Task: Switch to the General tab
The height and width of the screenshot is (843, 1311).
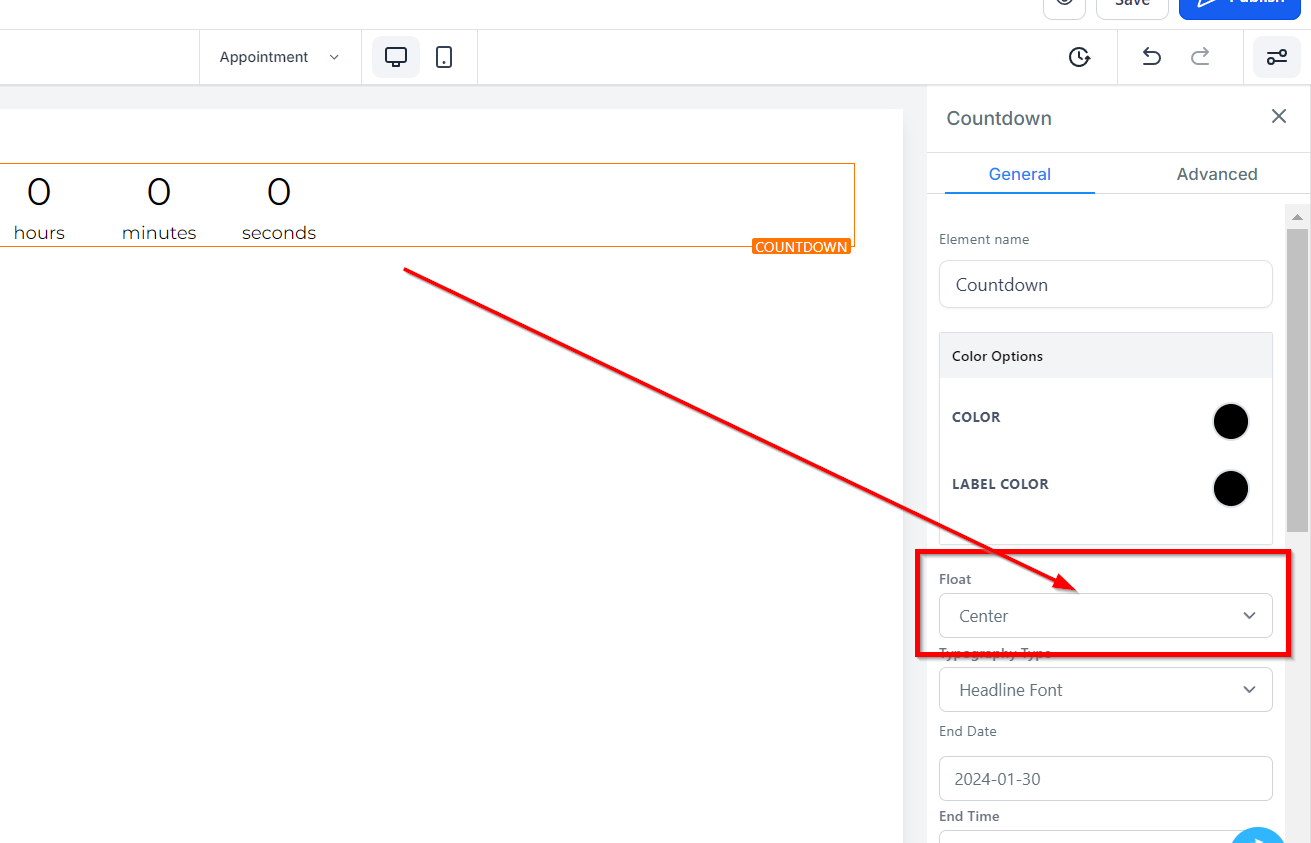Action: pos(1020,174)
